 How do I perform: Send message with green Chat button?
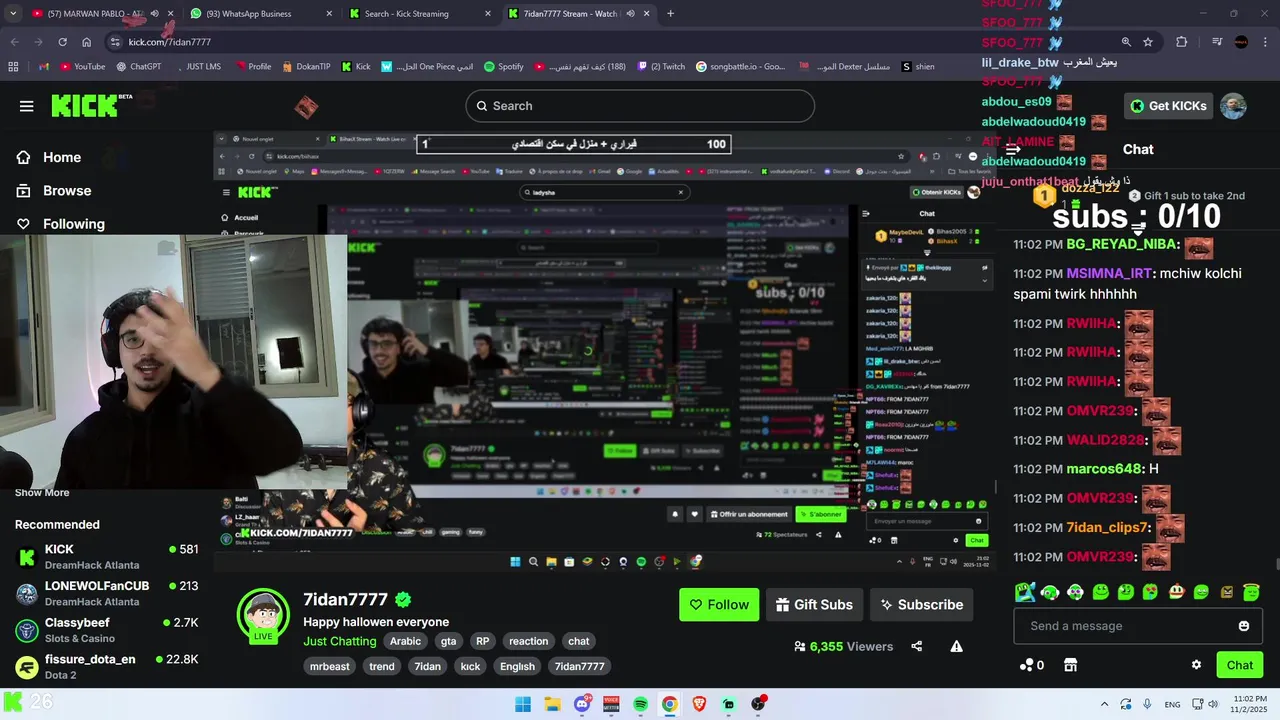click(x=1239, y=665)
